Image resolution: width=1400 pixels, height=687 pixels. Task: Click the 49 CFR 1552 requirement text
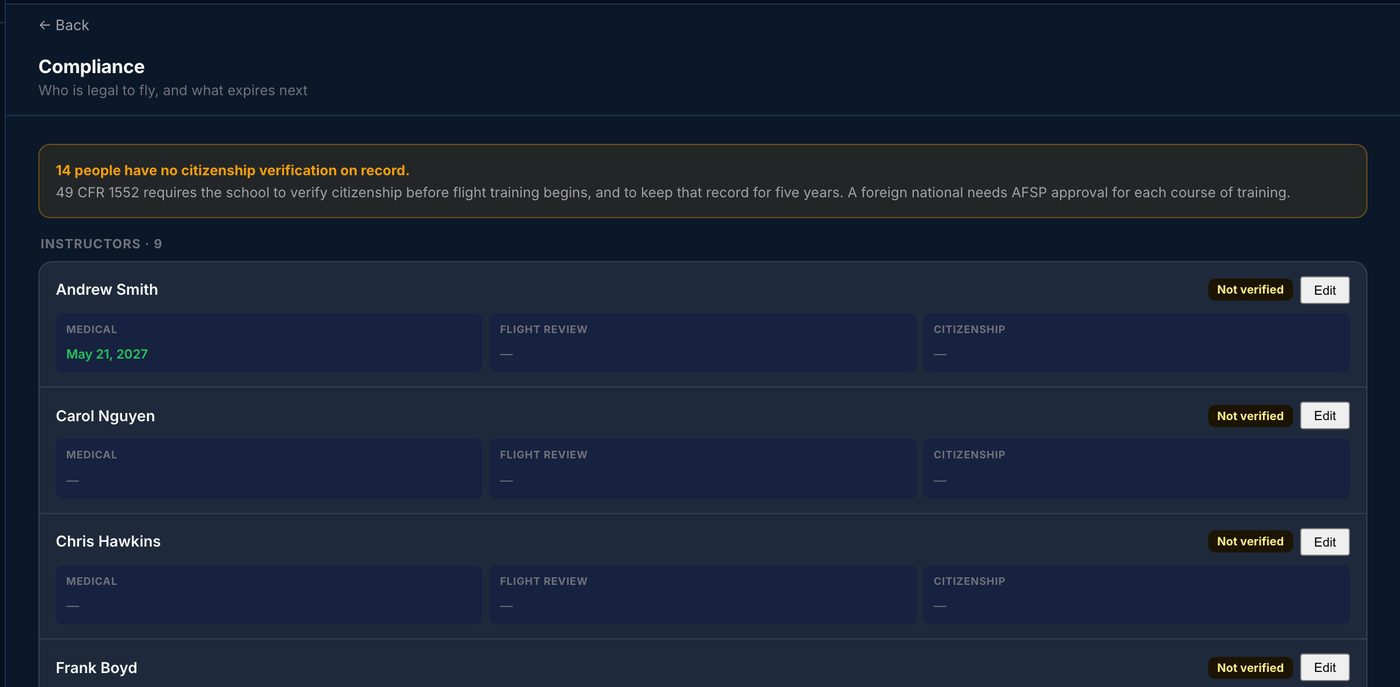(x=673, y=192)
